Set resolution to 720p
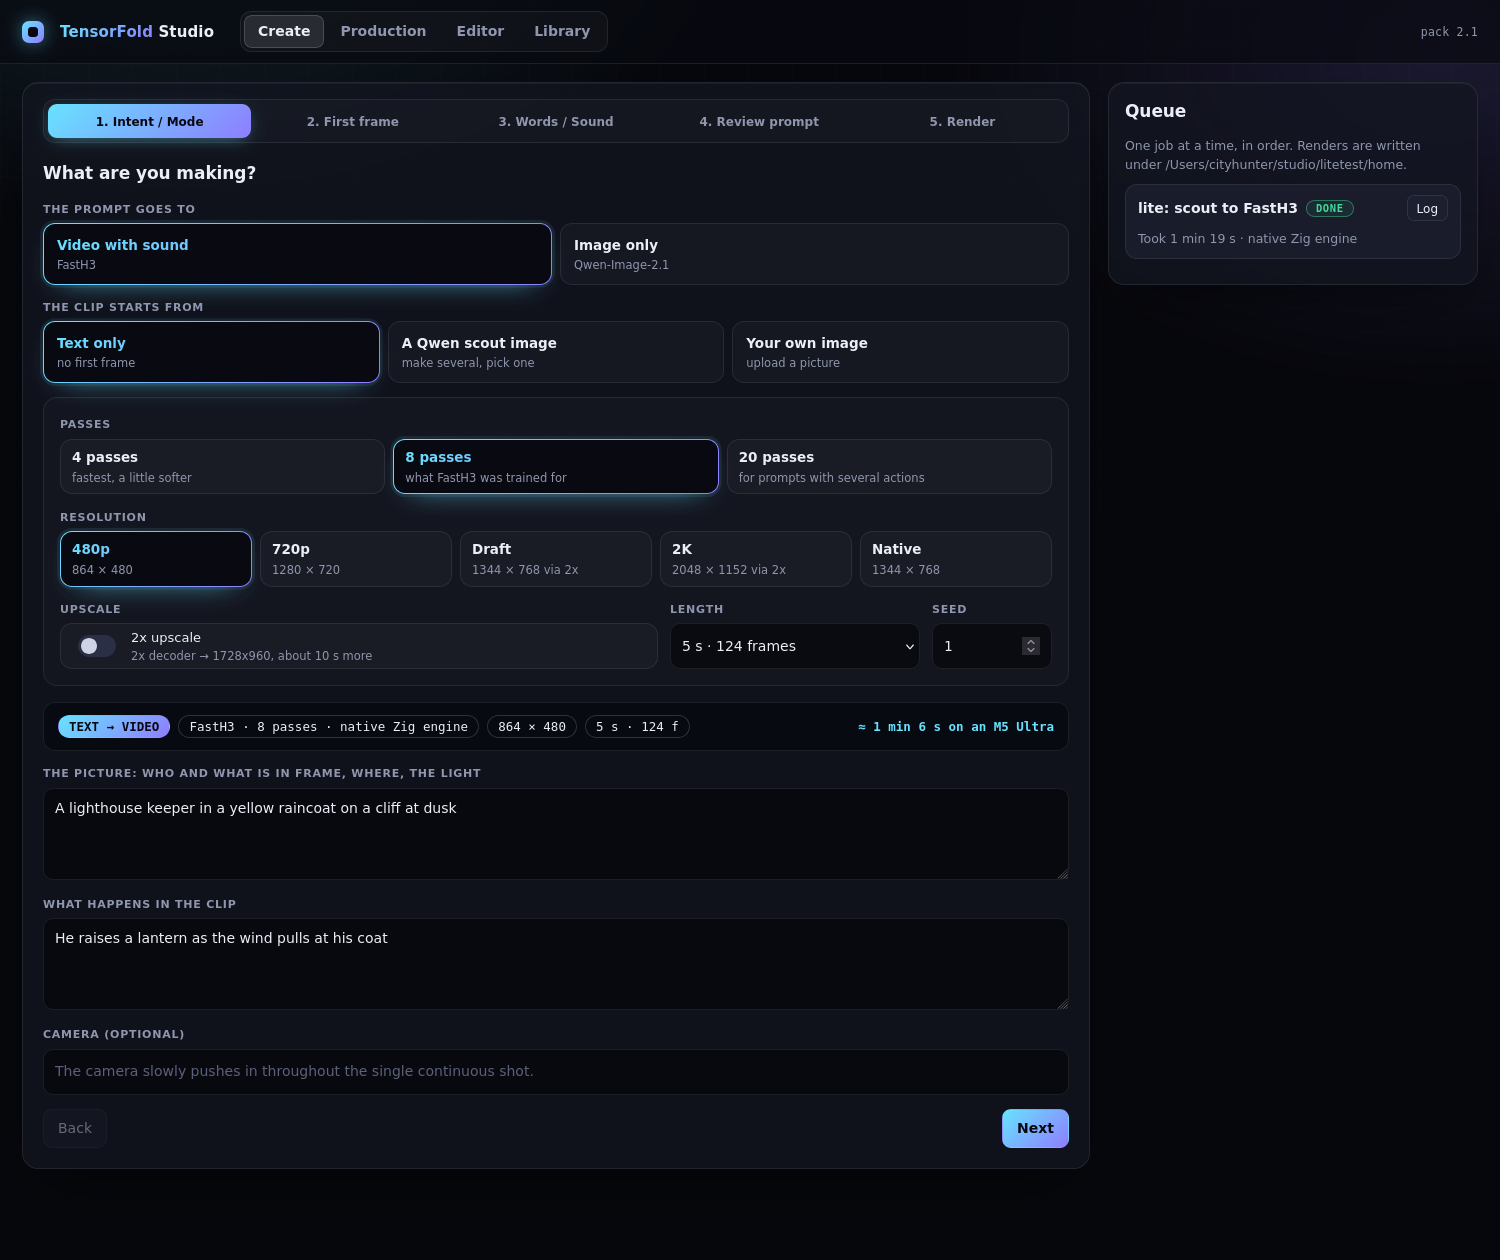Screen dimensions: 1500x1260 [x=356, y=559]
